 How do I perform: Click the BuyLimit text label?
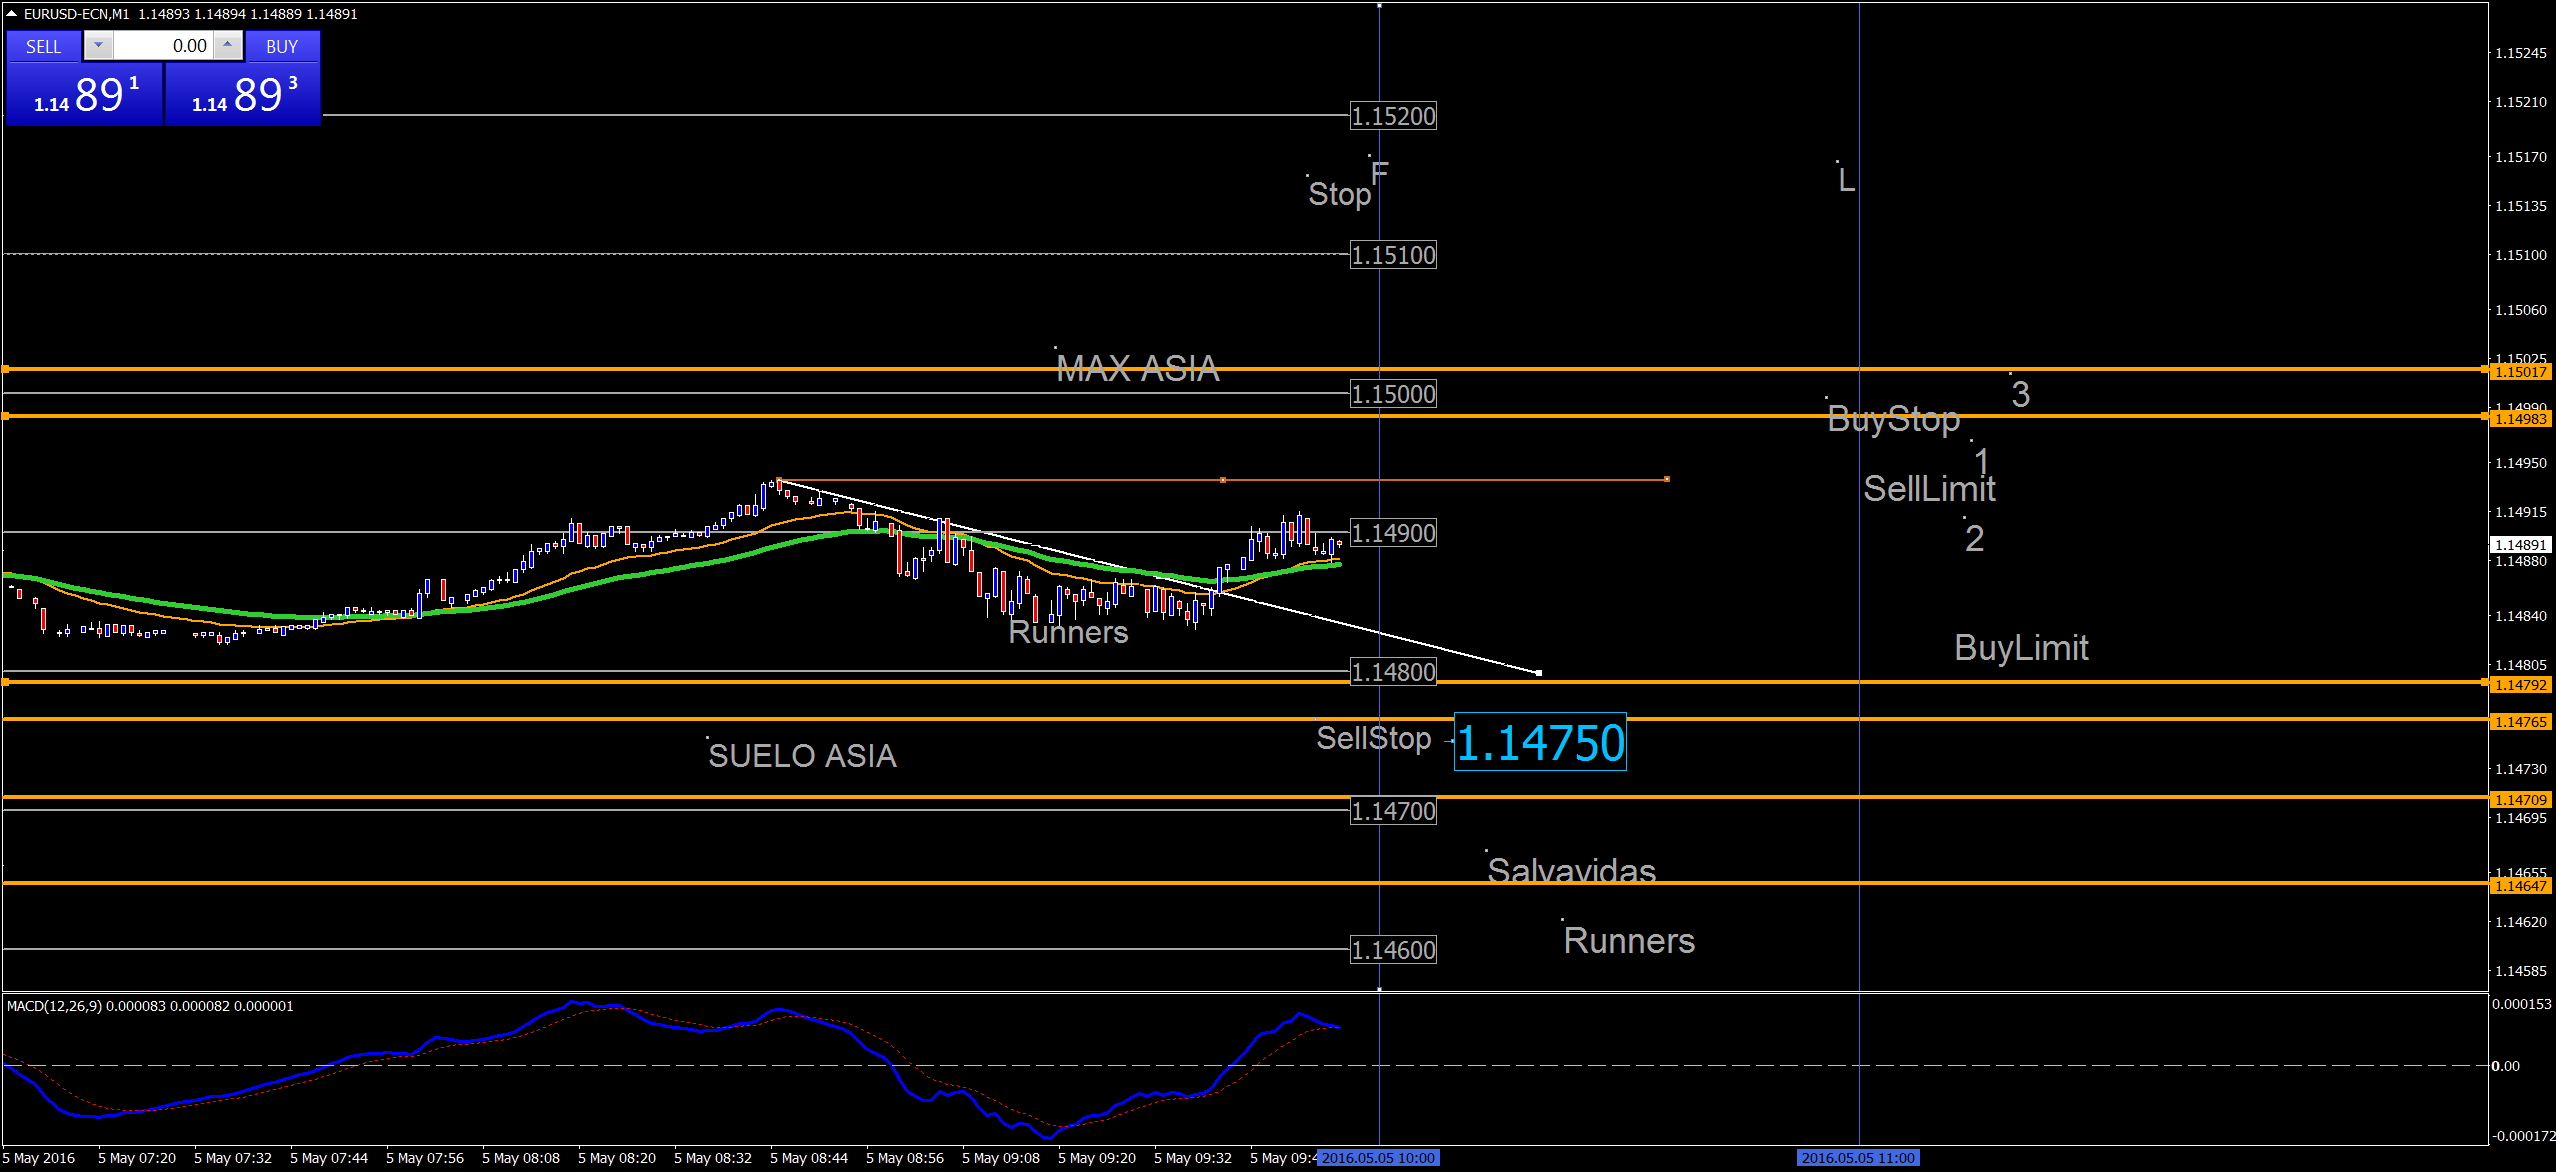pos(2021,648)
